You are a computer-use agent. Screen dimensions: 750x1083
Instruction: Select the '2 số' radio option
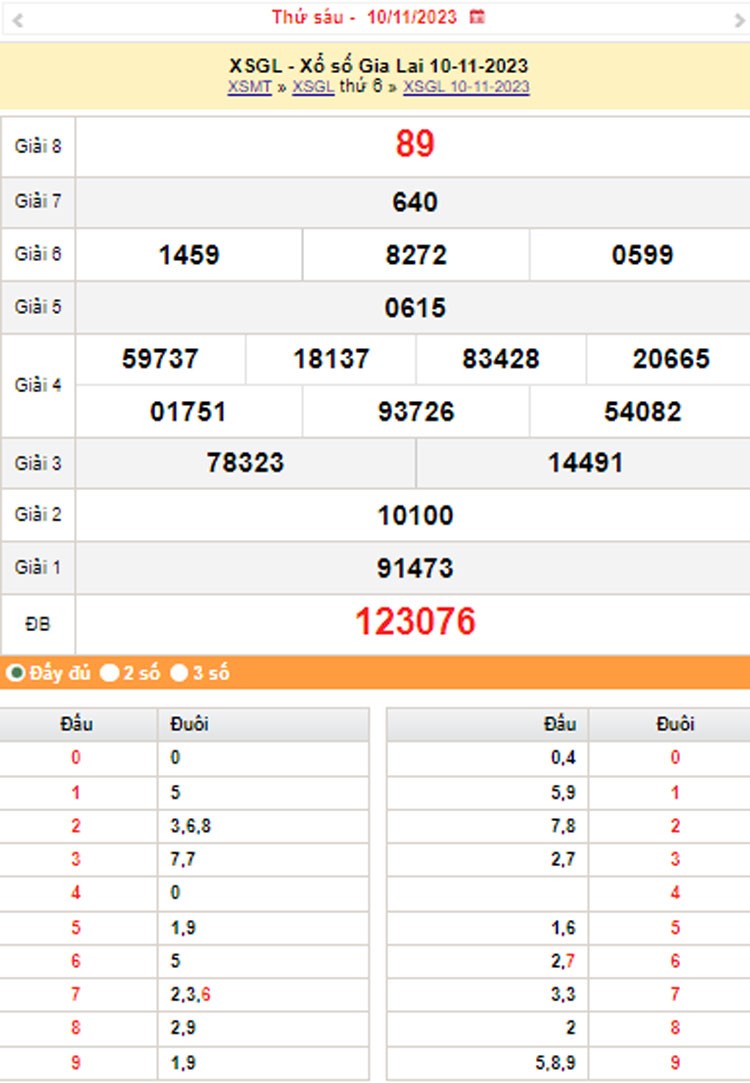tap(110, 673)
